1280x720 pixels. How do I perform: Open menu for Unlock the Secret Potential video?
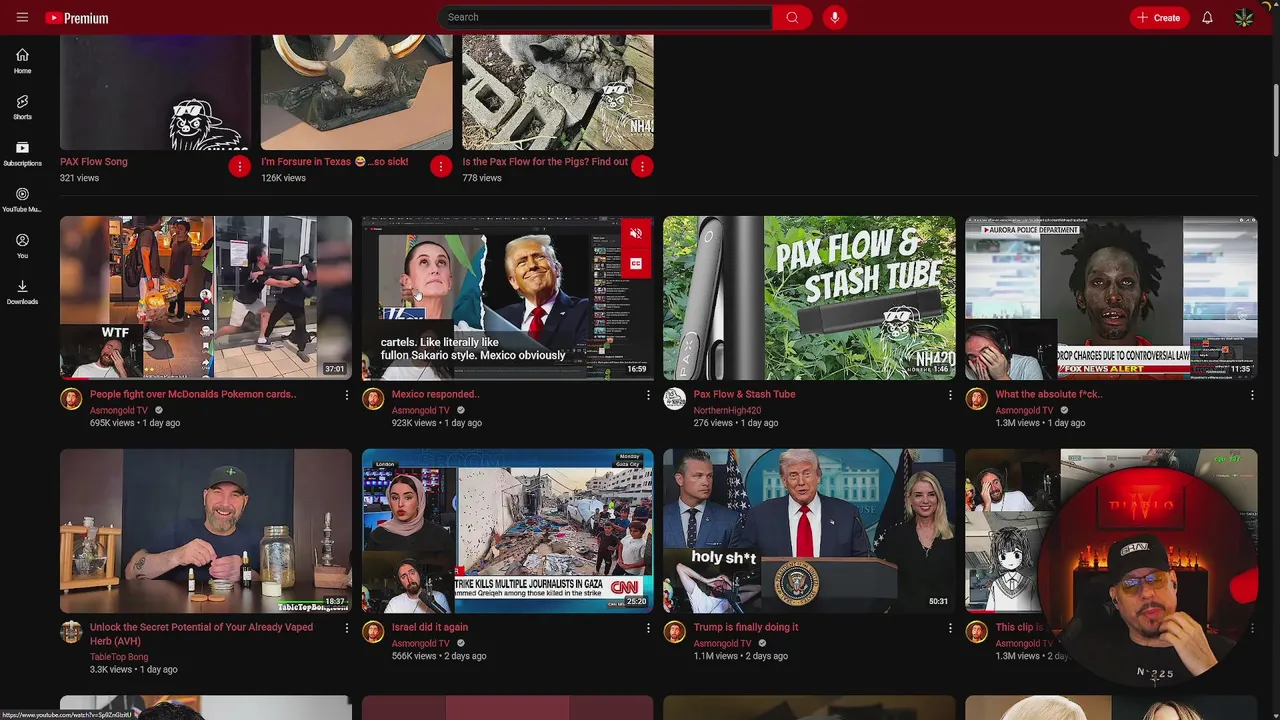(347, 628)
